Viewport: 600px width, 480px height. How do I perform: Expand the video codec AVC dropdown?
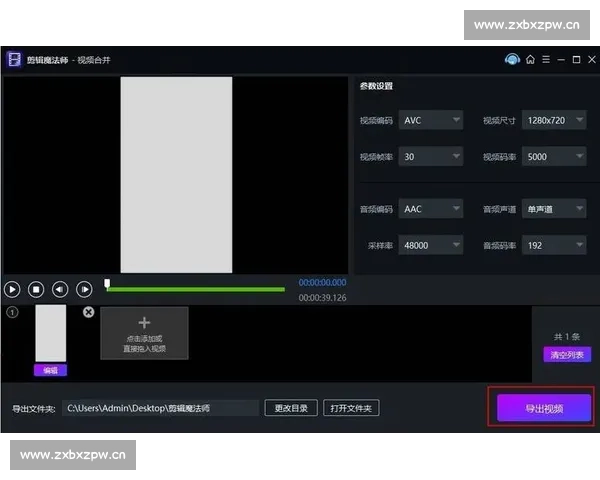pos(431,120)
